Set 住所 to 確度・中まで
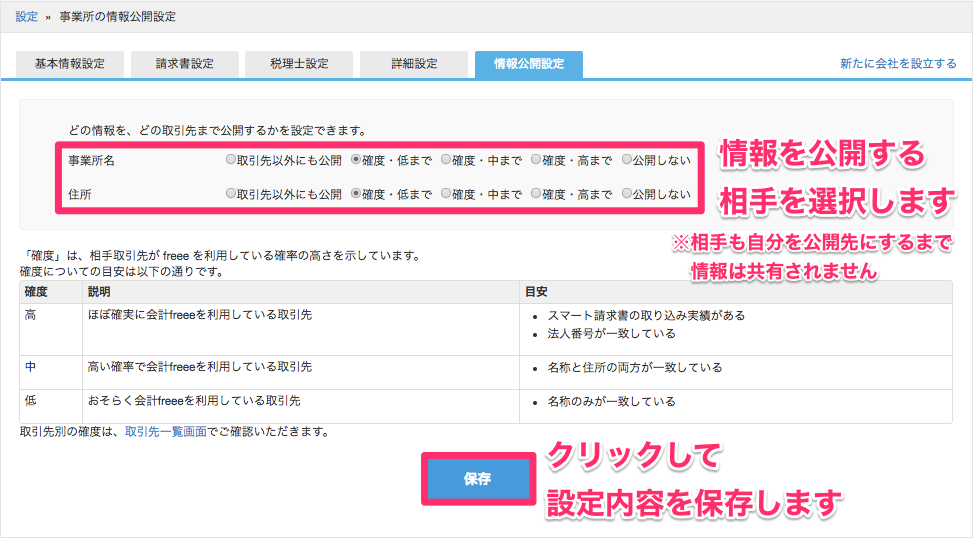 [x=446, y=194]
